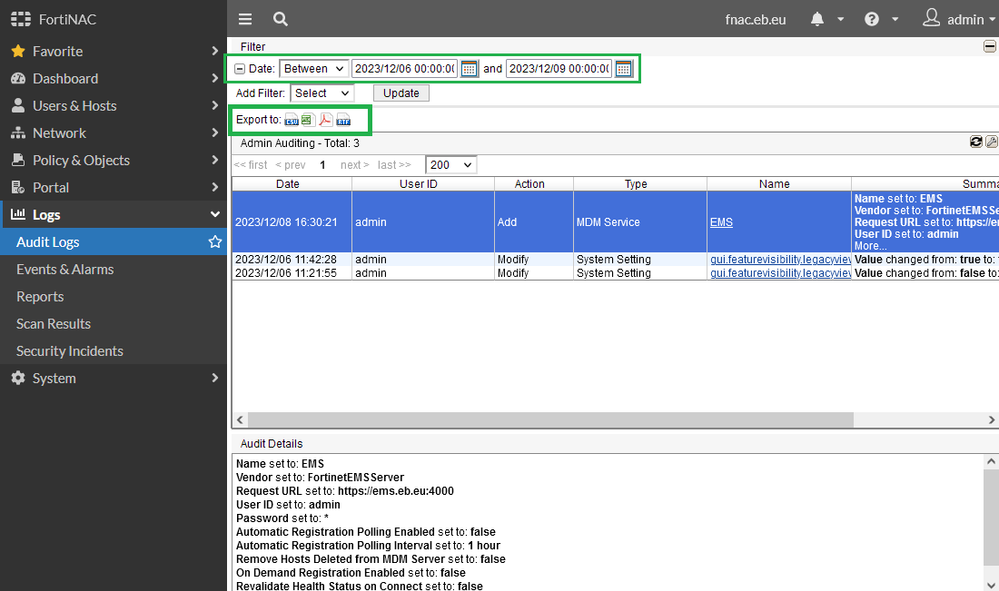Export audit logs to CSV
This screenshot has width=999, height=591.
click(292, 120)
